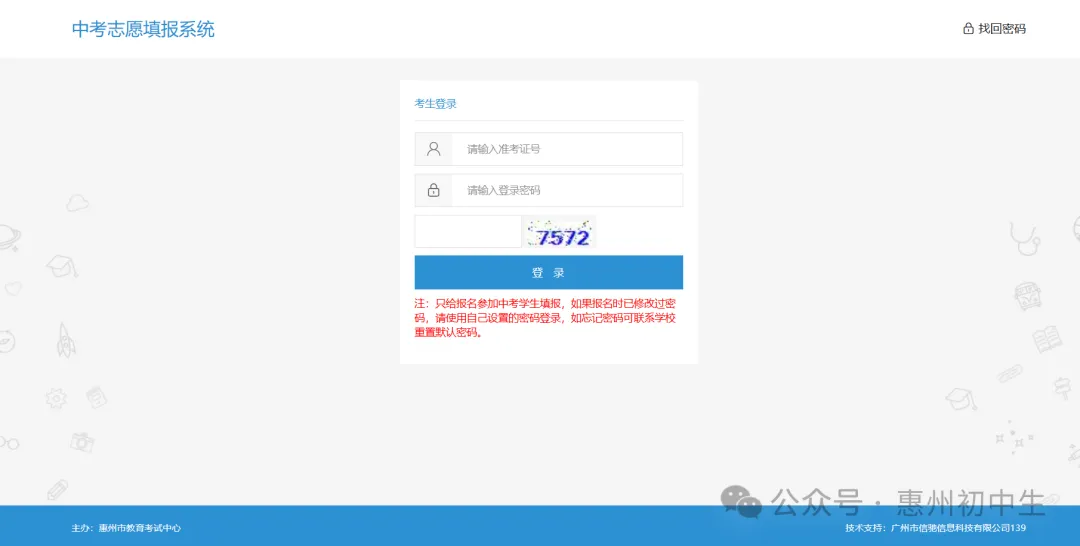Click the padlock icon in the password field

tap(433, 190)
